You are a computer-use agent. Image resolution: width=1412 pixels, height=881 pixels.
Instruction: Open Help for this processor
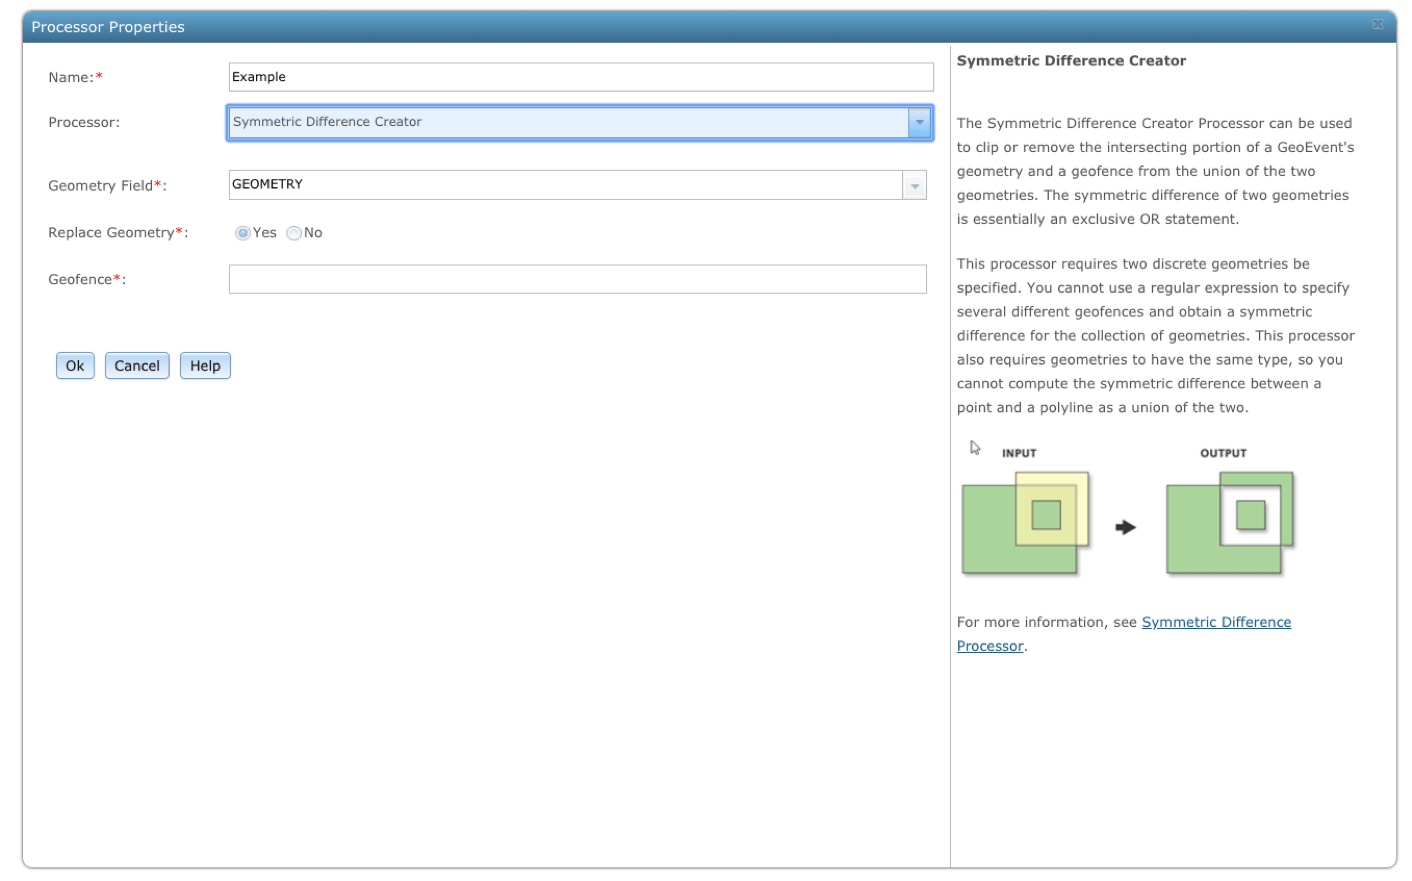tap(205, 365)
